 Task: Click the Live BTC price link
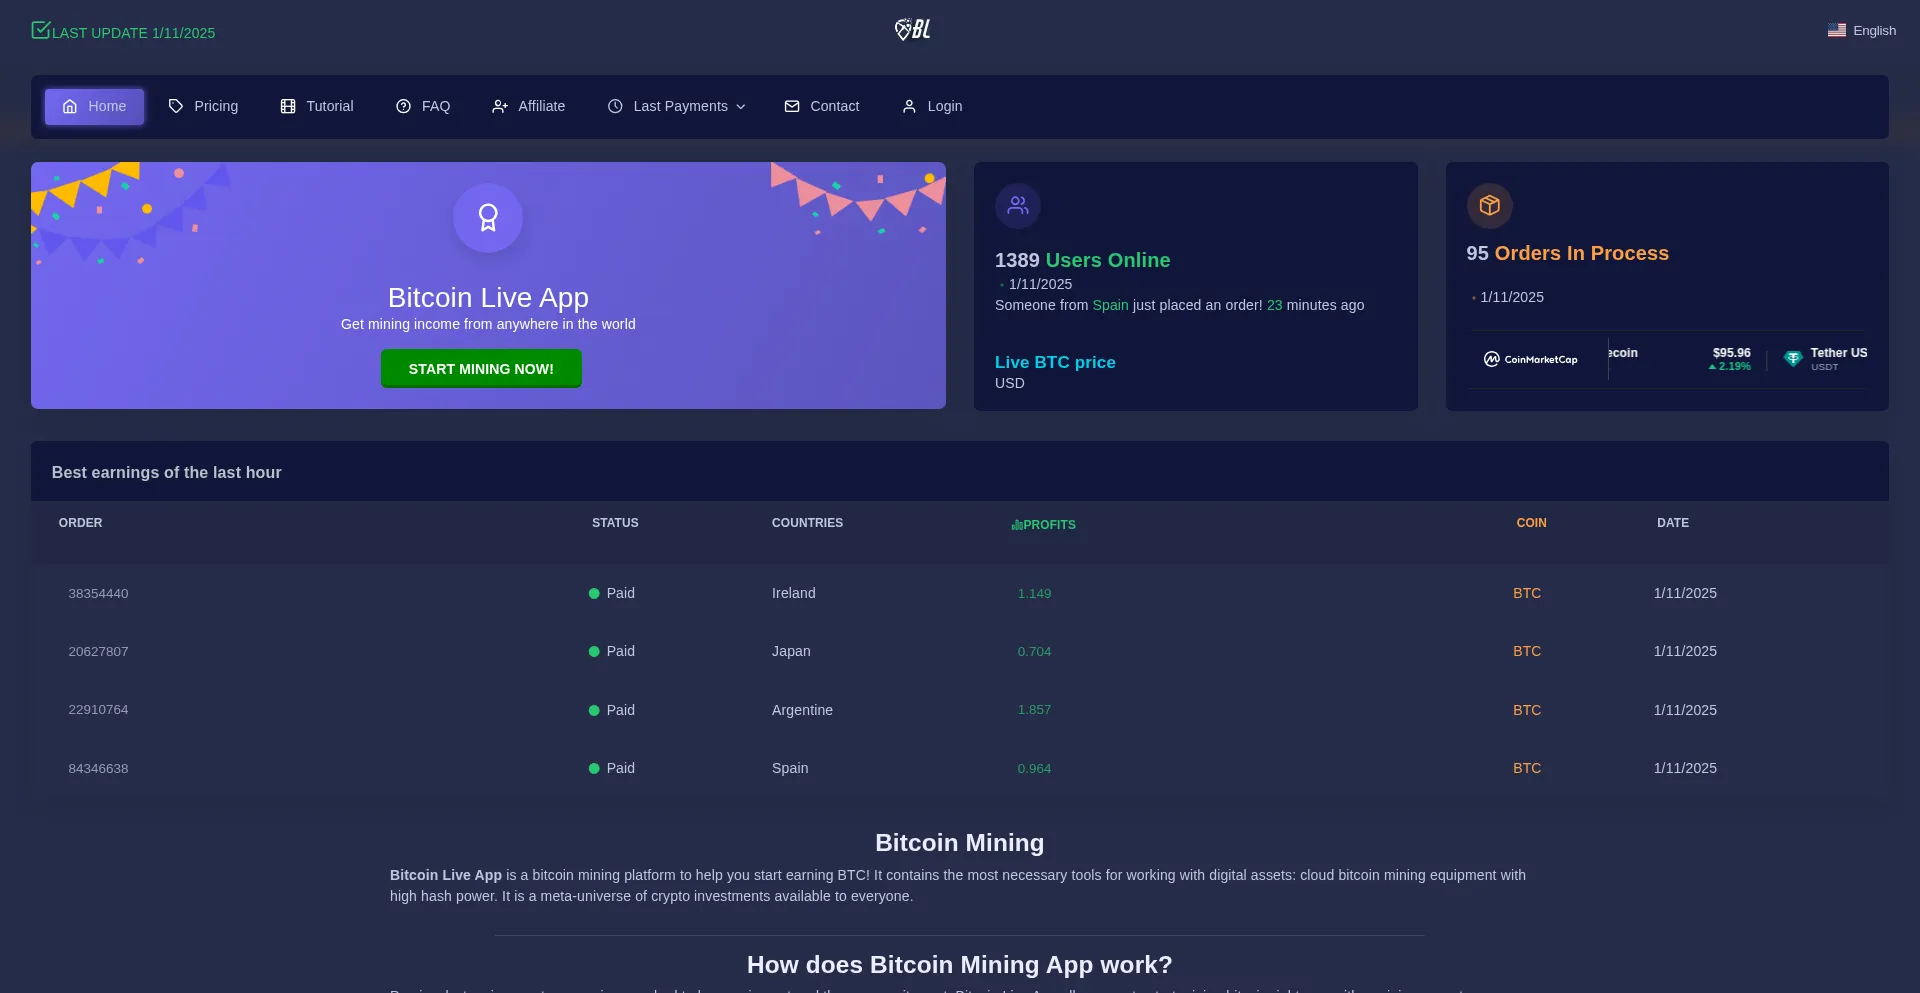[1055, 362]
